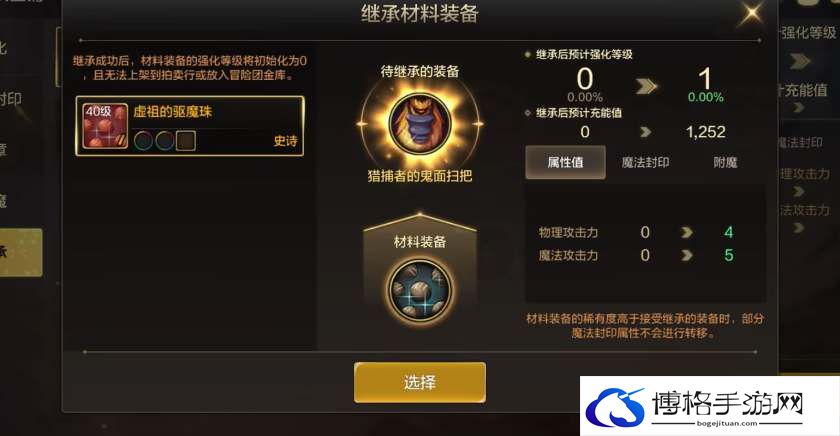Click the first round socket slot icon
The height and width of the screenshot is (436, 840).
(x=143, y=141)
